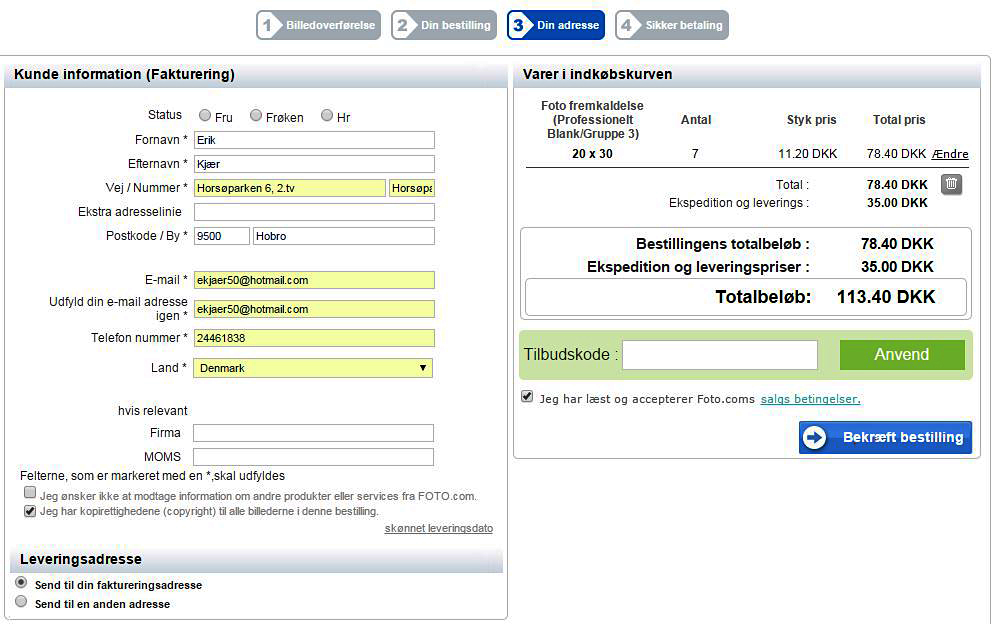
Task: Toggle acceptance of salgs betingelser checkbox
Action: 527,397
